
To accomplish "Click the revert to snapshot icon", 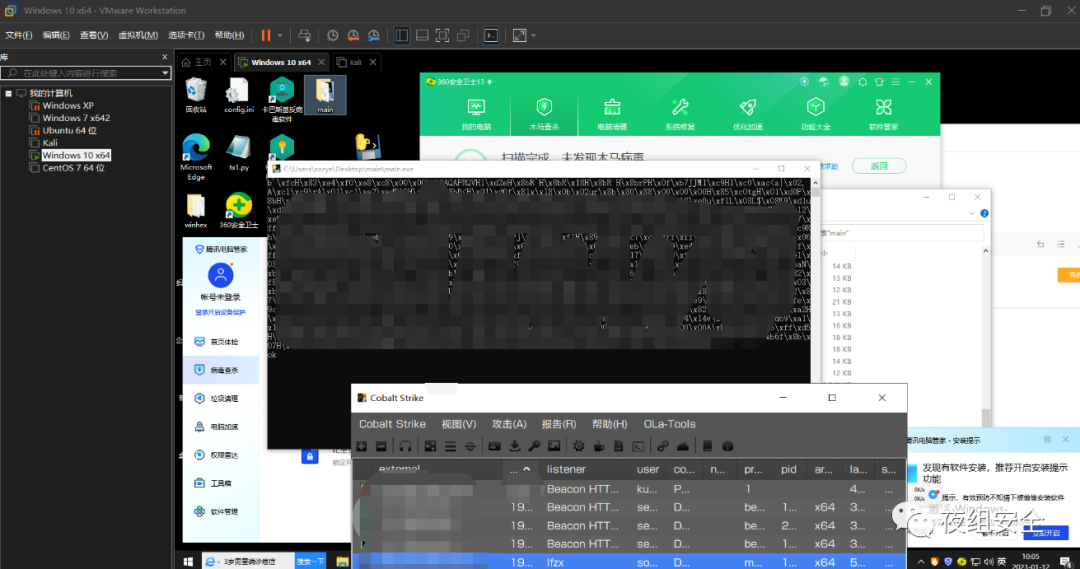I will (353, 35).
